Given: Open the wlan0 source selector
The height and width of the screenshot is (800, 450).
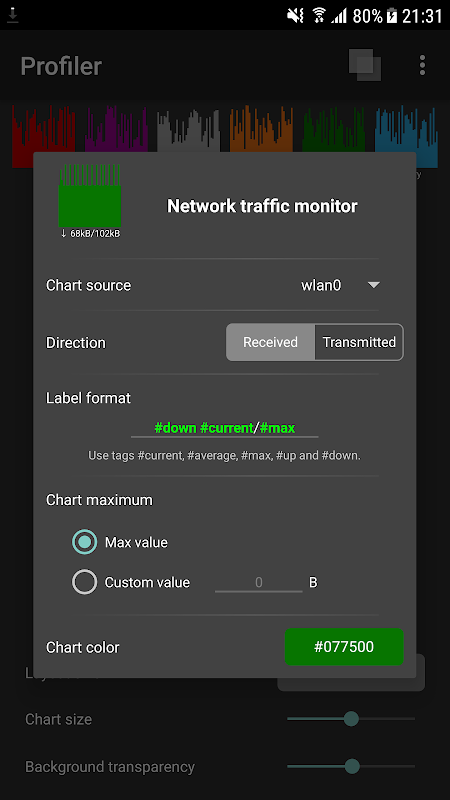Looking at the screenshot, I should (340, 285).
